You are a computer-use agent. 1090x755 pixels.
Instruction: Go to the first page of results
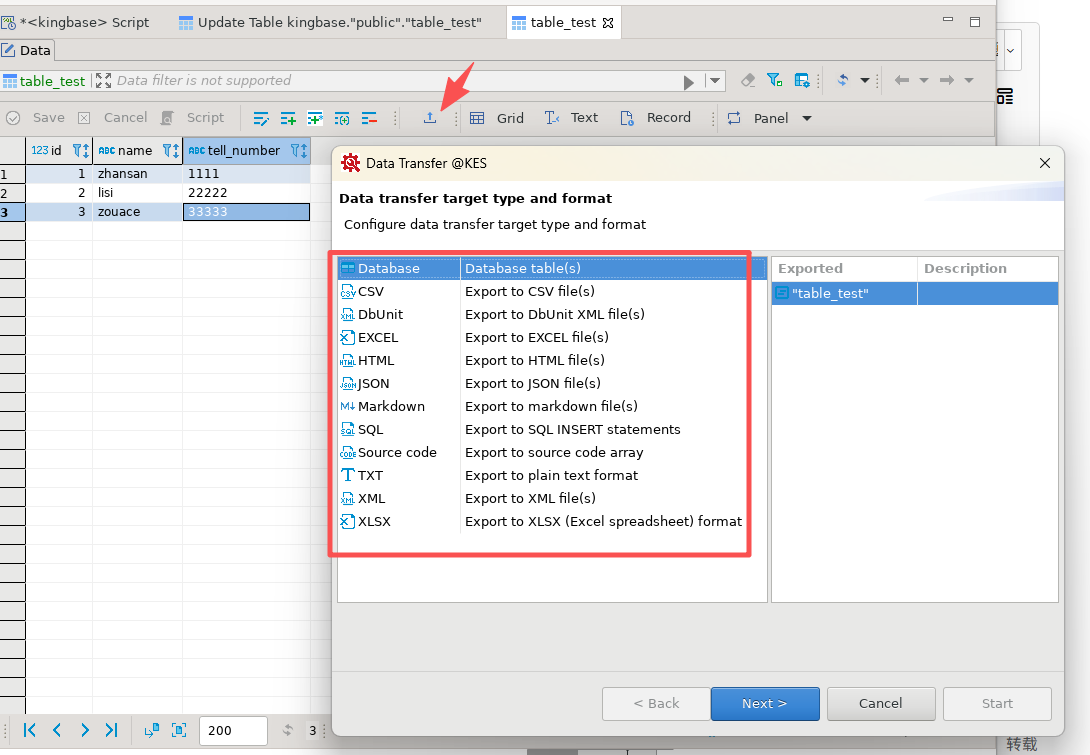point(30,730)
